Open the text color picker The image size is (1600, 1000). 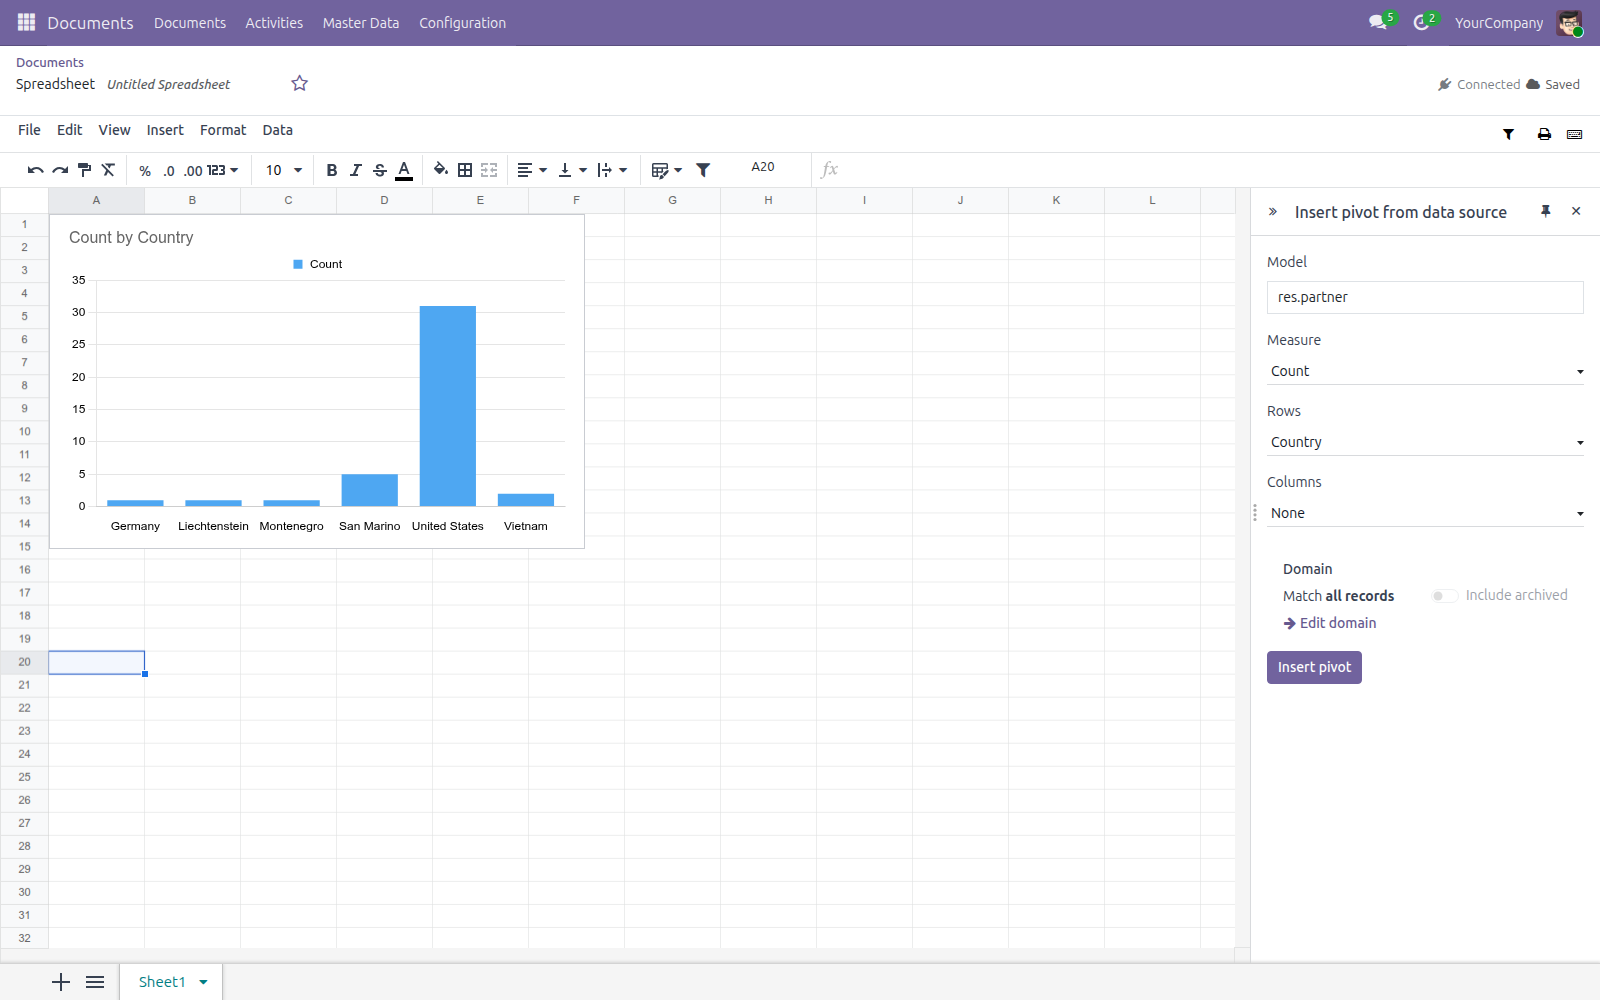404,171
